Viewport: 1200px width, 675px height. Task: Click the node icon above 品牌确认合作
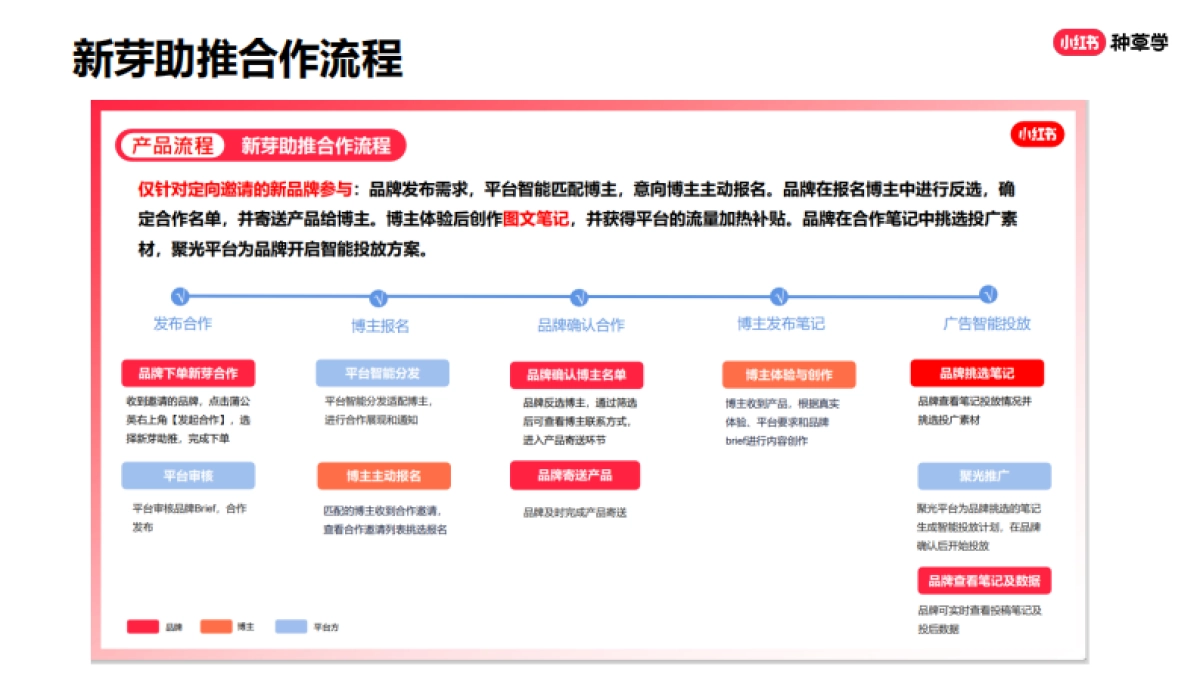coord(580,296)
